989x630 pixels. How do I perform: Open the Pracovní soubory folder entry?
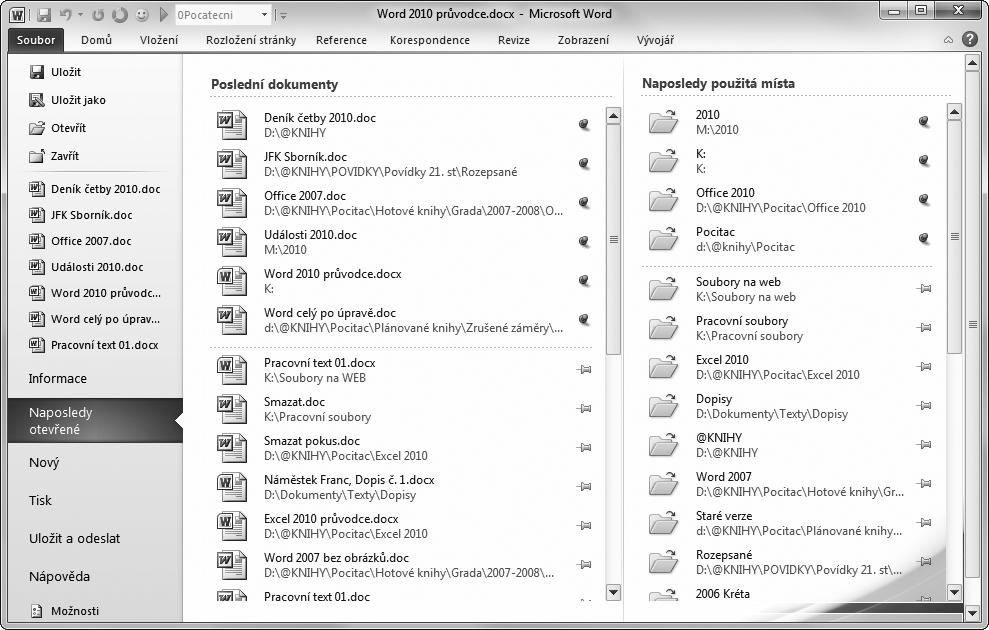click(788, 328)
